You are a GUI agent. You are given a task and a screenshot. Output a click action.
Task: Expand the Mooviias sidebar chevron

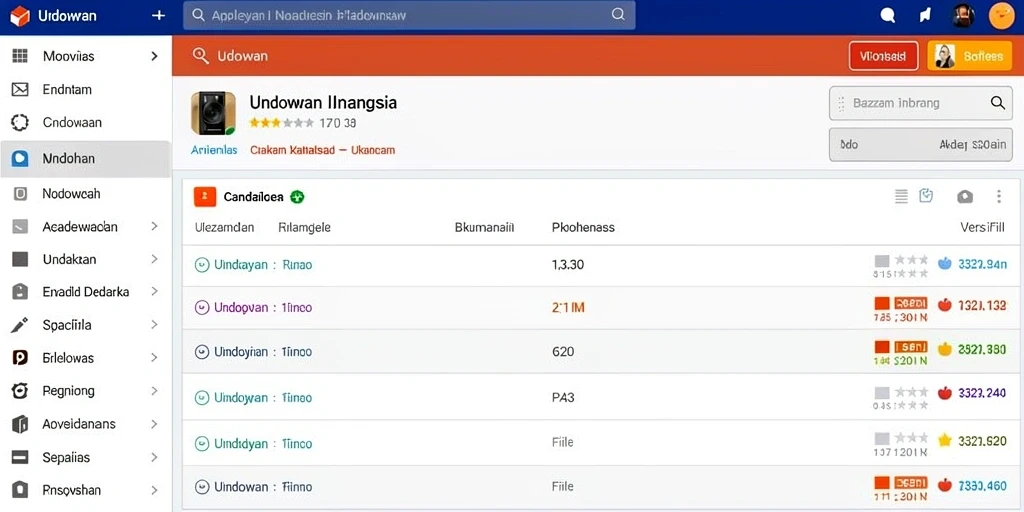click(154, 56)
